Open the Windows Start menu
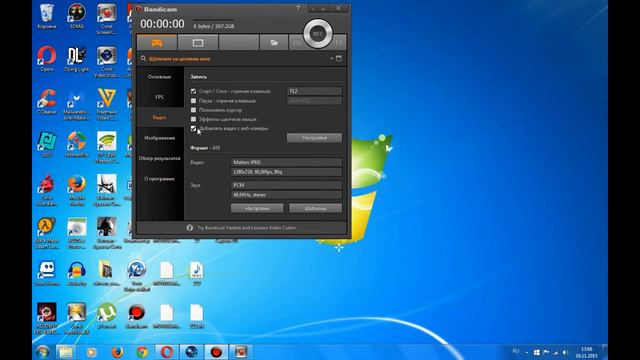Viewport: 640px width, 360px height. (42, 352)
